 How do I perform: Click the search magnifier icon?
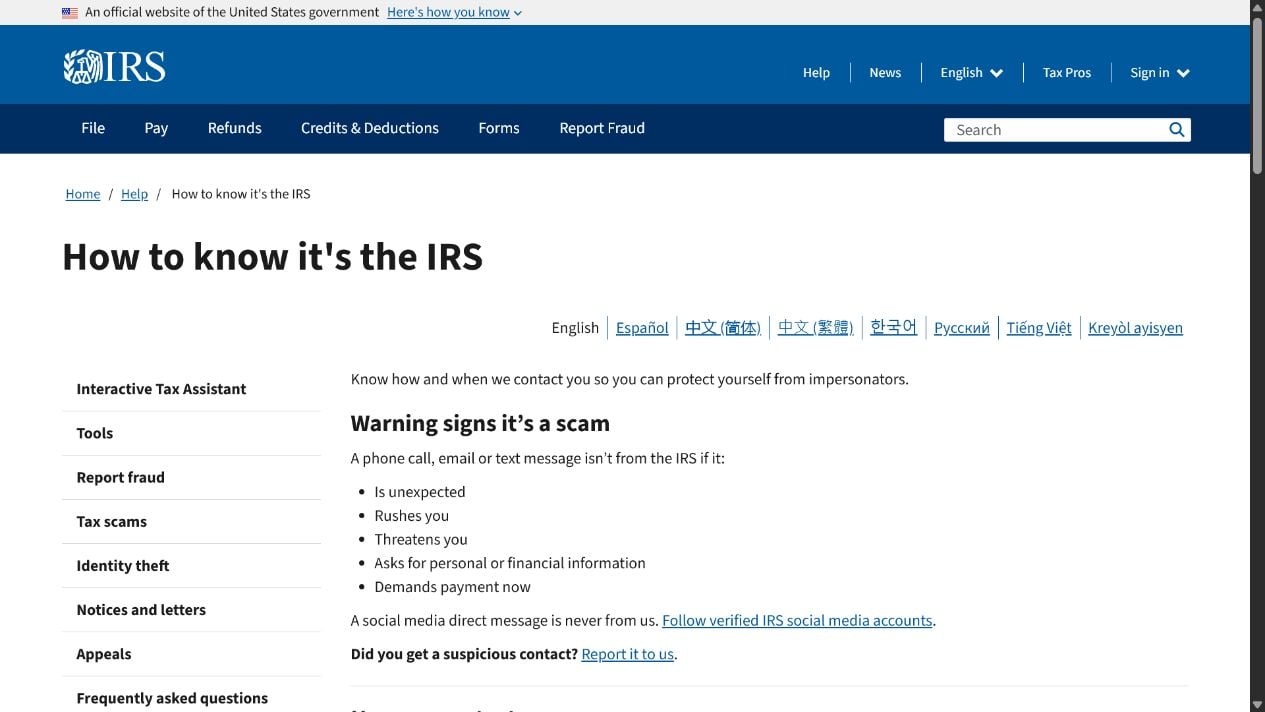tap(1177, 130)
